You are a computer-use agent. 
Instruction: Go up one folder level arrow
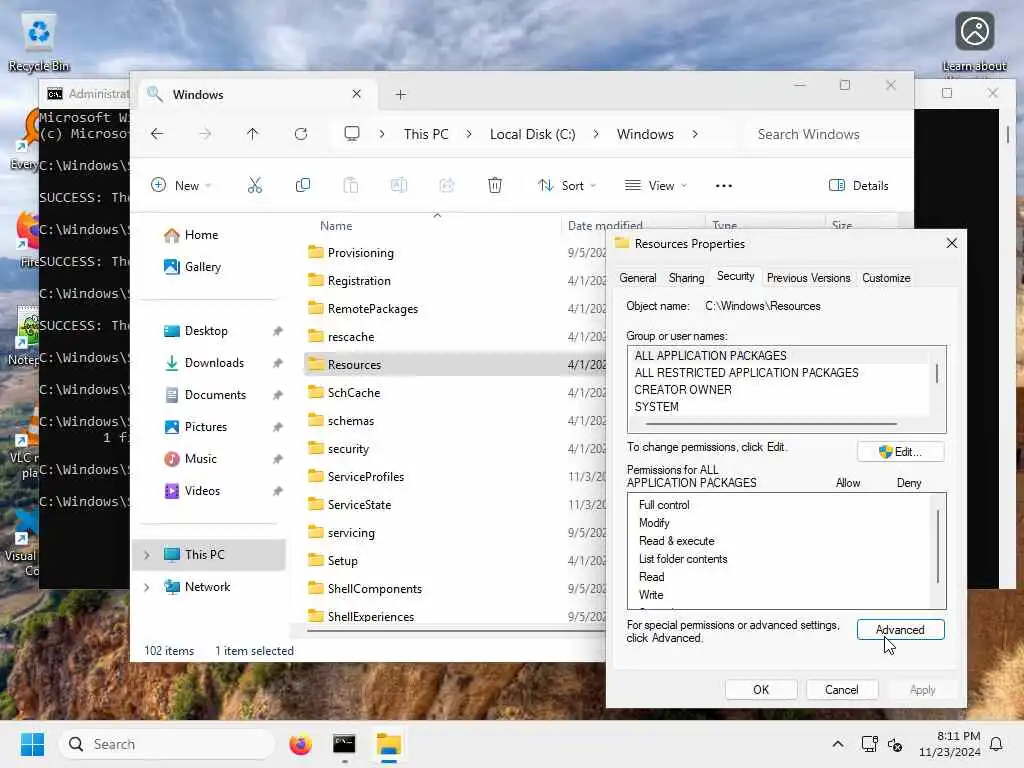[253, 134]
